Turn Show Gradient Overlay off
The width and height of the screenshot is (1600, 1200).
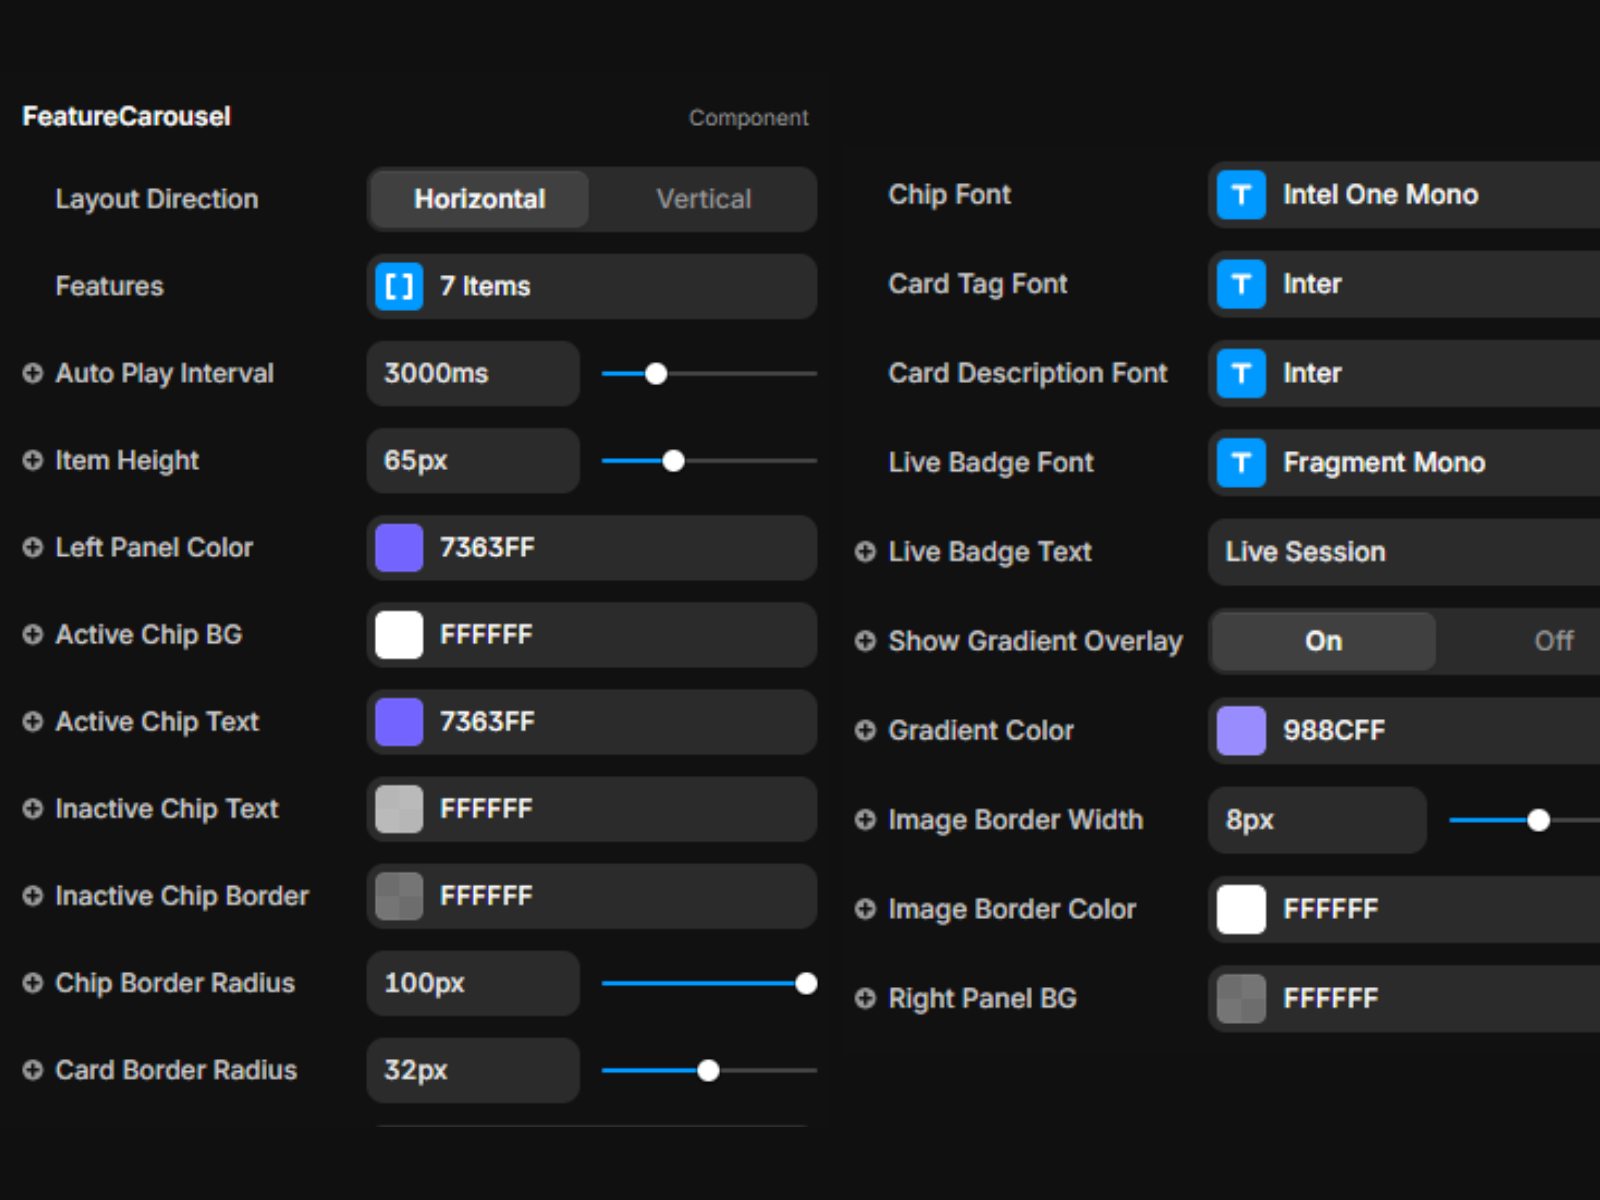(x=1553, y=641)
